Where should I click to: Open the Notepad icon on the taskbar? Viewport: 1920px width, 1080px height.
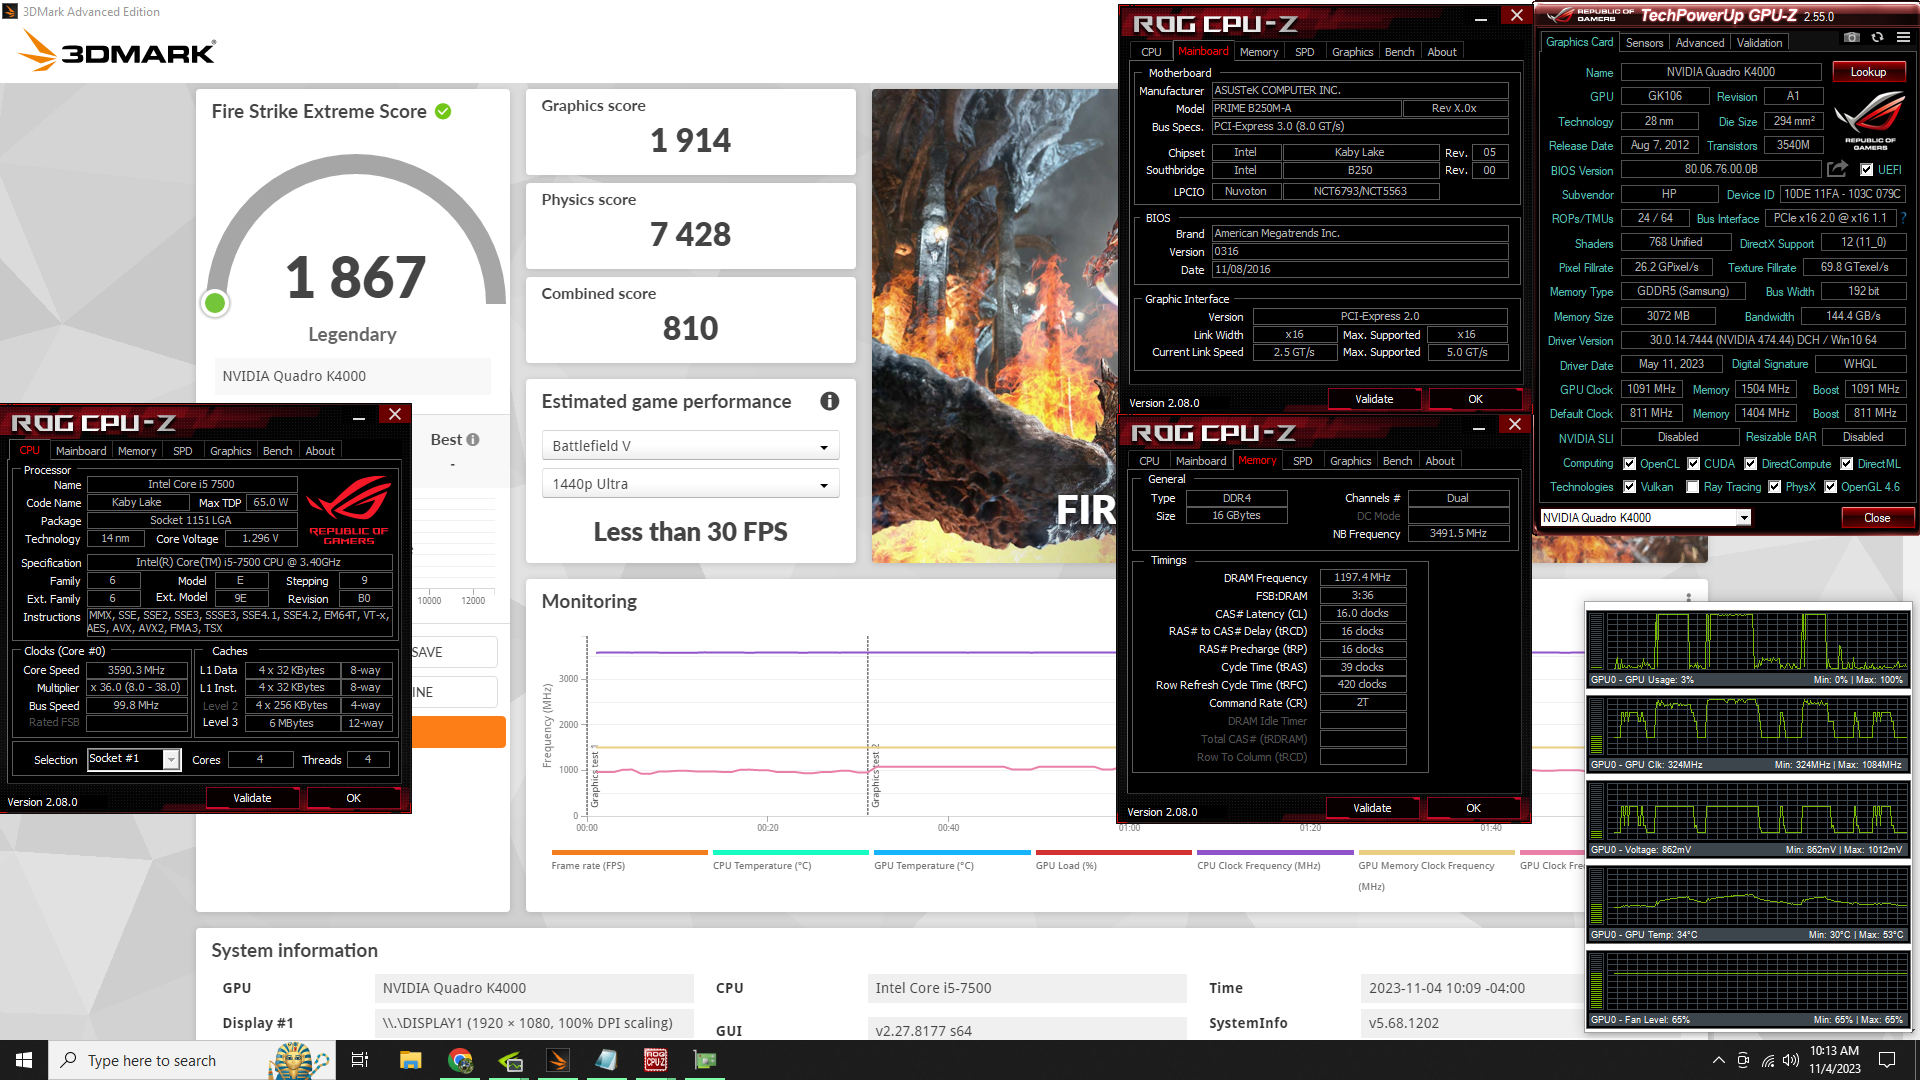(x=607, y=1060)
